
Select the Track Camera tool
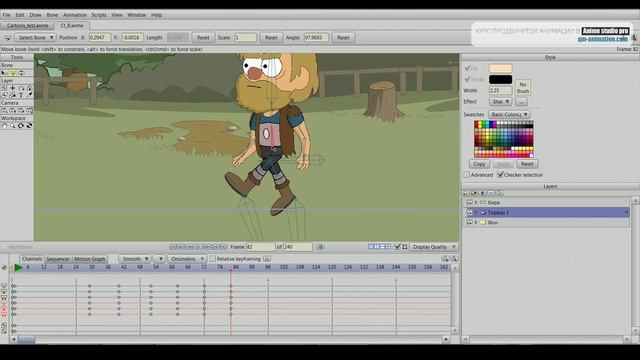pyautogui.click(x=4, y=111)
